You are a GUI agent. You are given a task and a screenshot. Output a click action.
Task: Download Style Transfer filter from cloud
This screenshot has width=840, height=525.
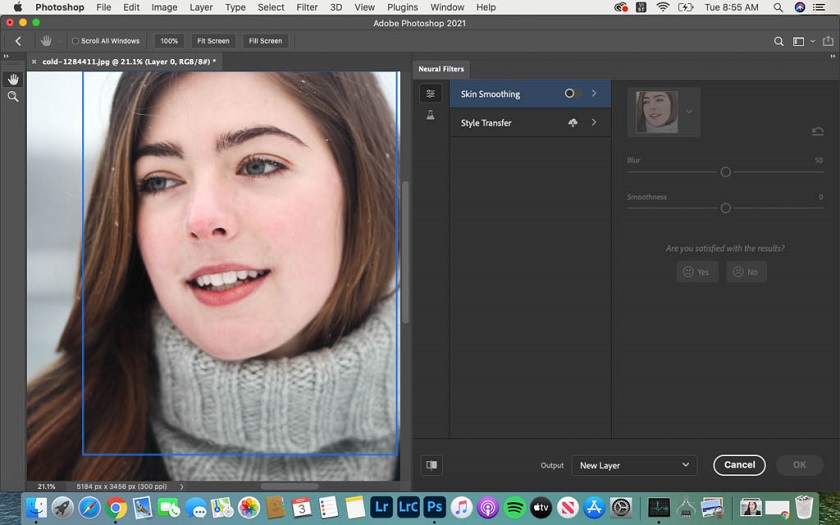pyautogui.click(x=573, y=123)
